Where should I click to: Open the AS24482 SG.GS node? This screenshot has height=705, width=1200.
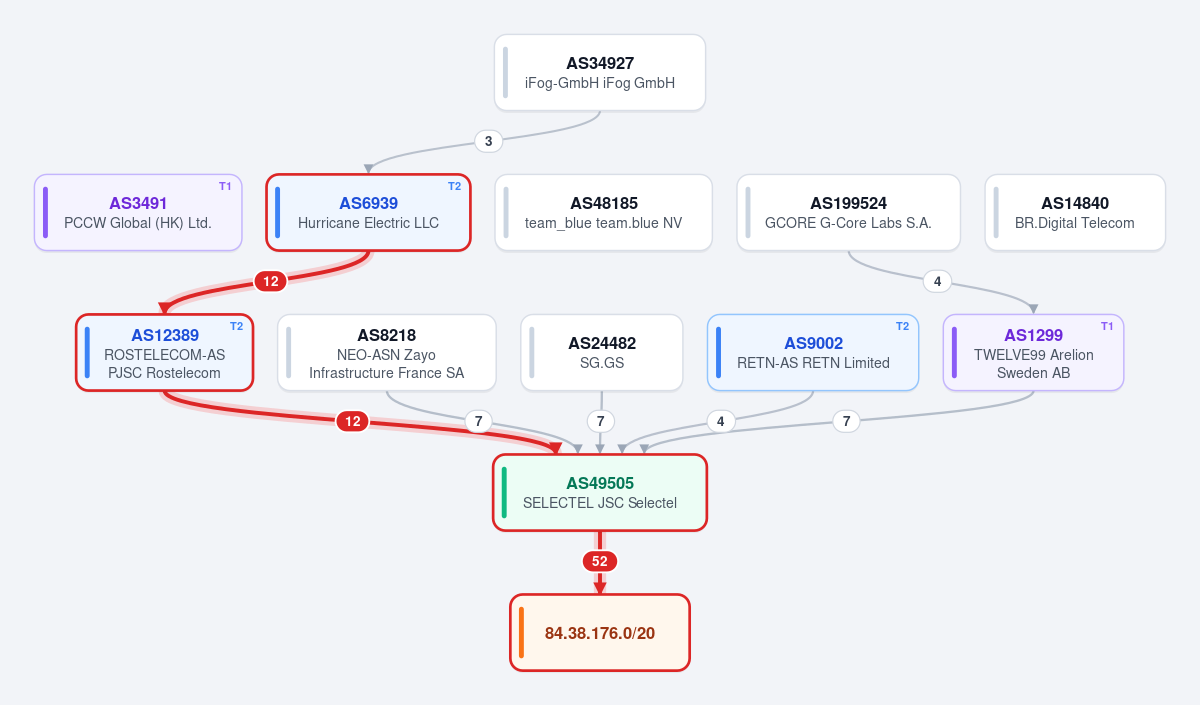coord(602,352)
